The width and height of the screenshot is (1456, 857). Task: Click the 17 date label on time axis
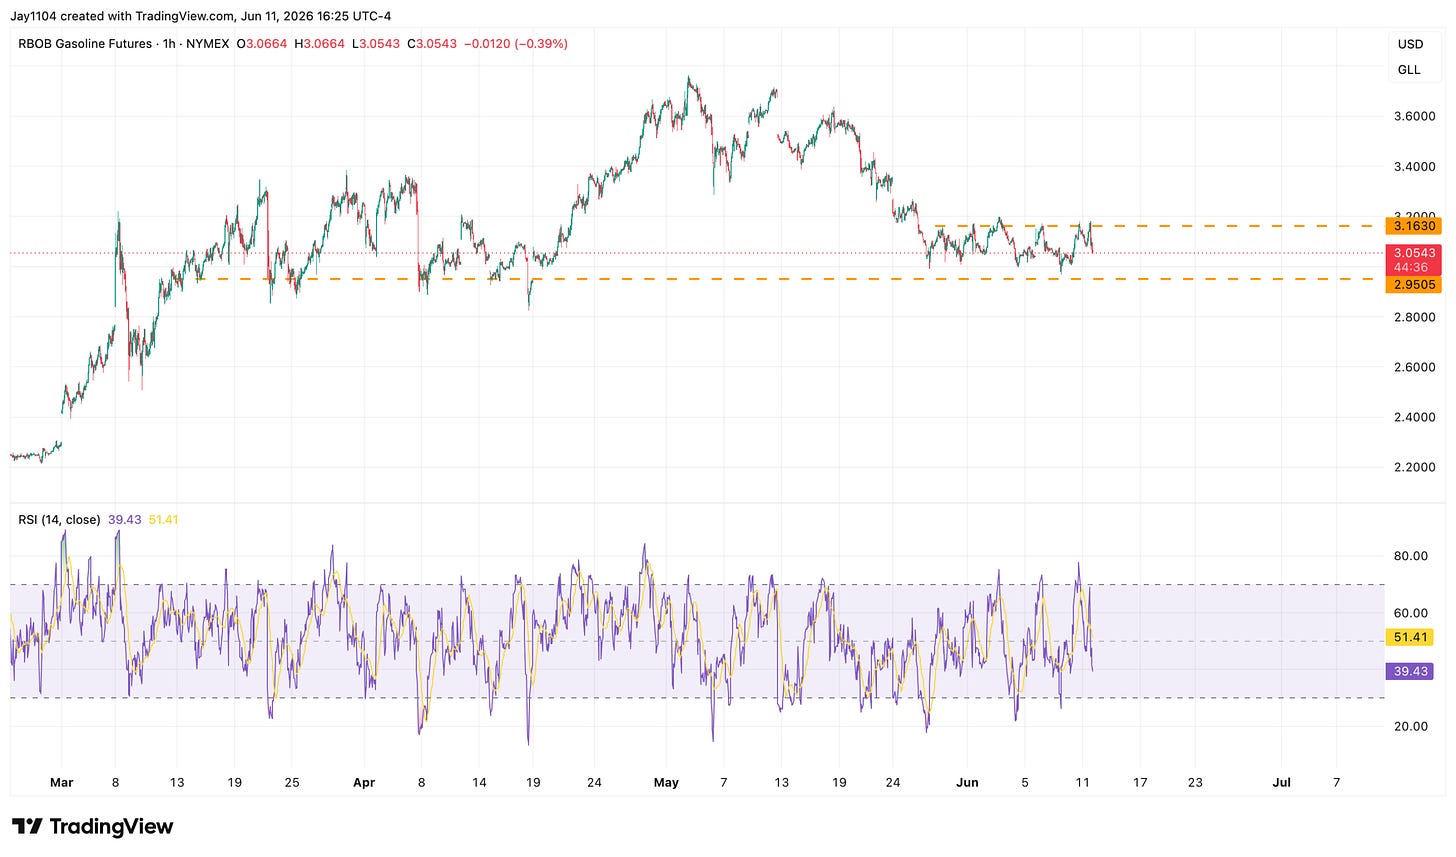(1139, 783)
